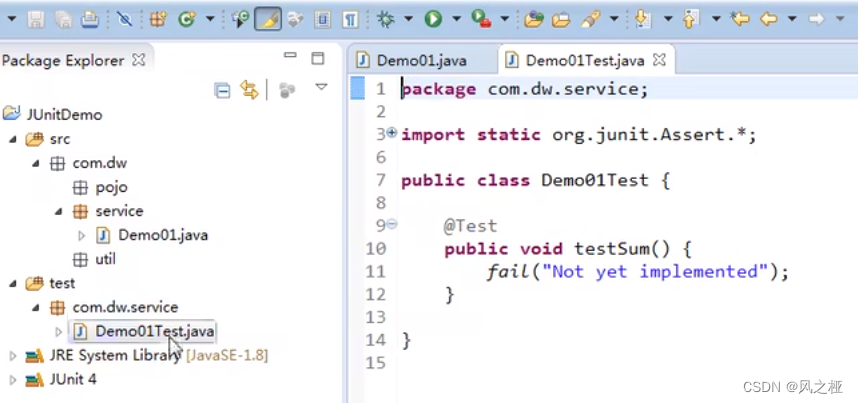This screenshot has width=858, height=403.
Task: Open dropdown beside Run toolbox icon
Action: 505,20
